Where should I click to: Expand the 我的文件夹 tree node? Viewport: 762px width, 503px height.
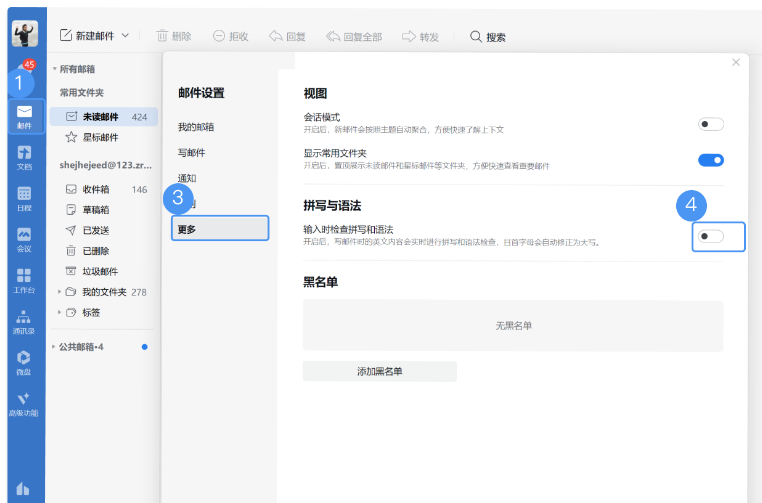[x=60, y=292]
